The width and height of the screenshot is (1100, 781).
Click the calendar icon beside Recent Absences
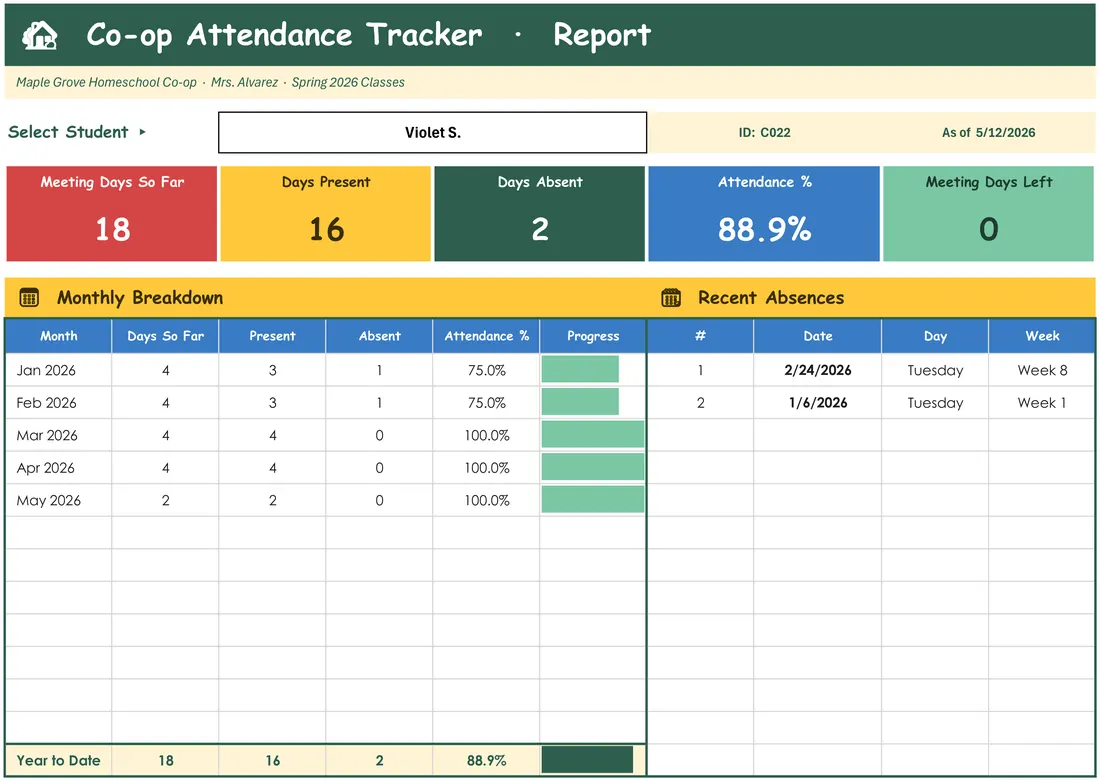[671, 298]
